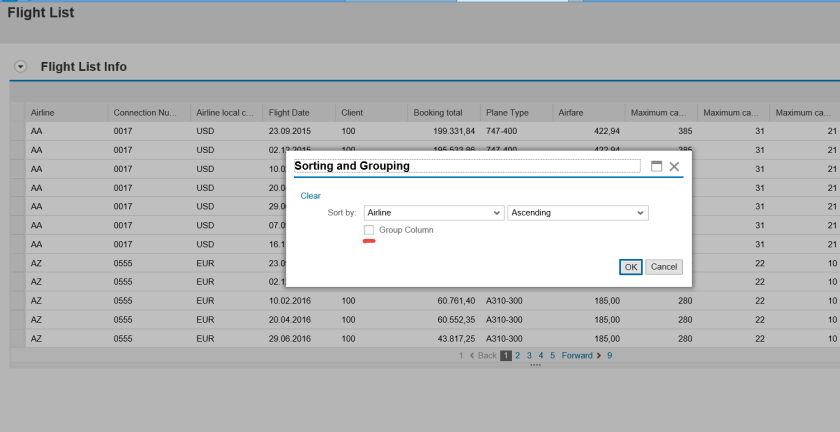Screen dimensions: 840x432
Task: Maximize the Sorting and Grouping dialog
Action: [x=657, y=167]
